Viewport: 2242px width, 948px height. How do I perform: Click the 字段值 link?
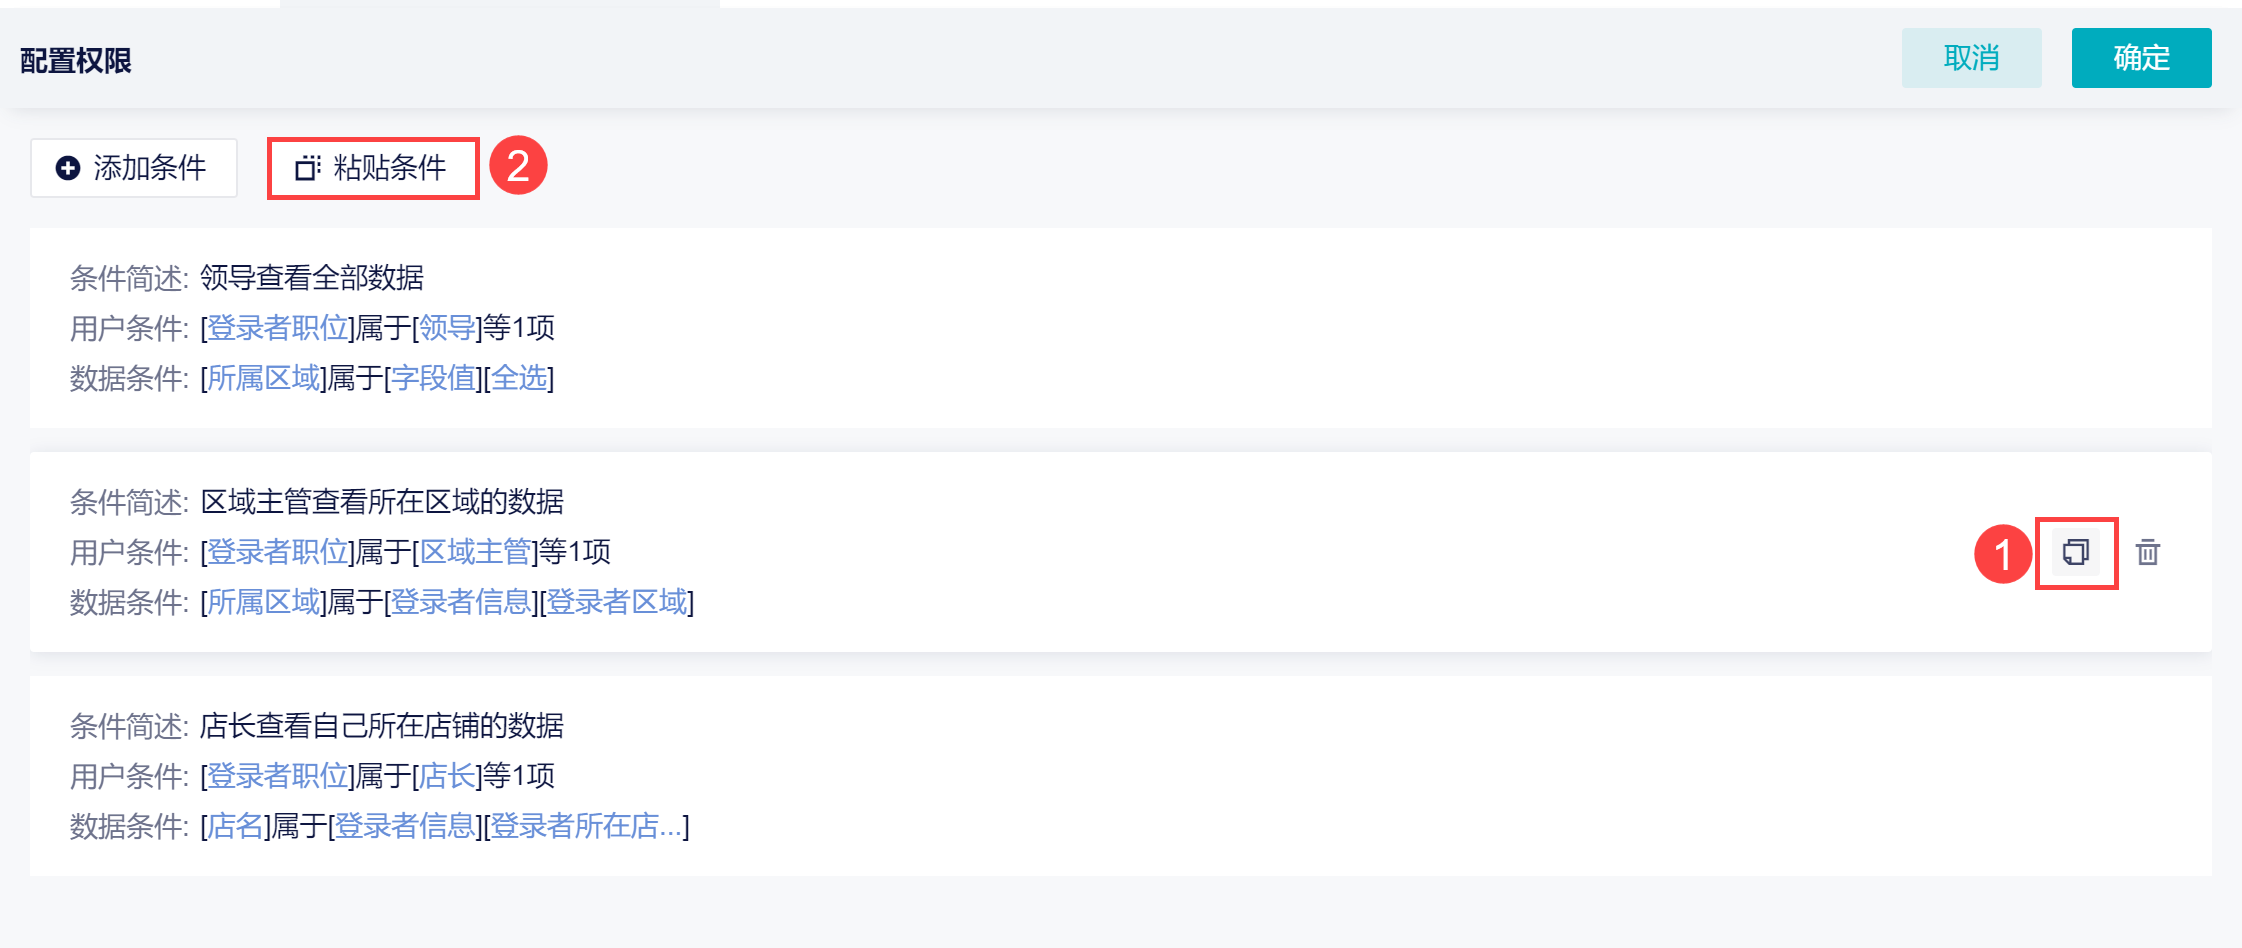pos(433,378)
